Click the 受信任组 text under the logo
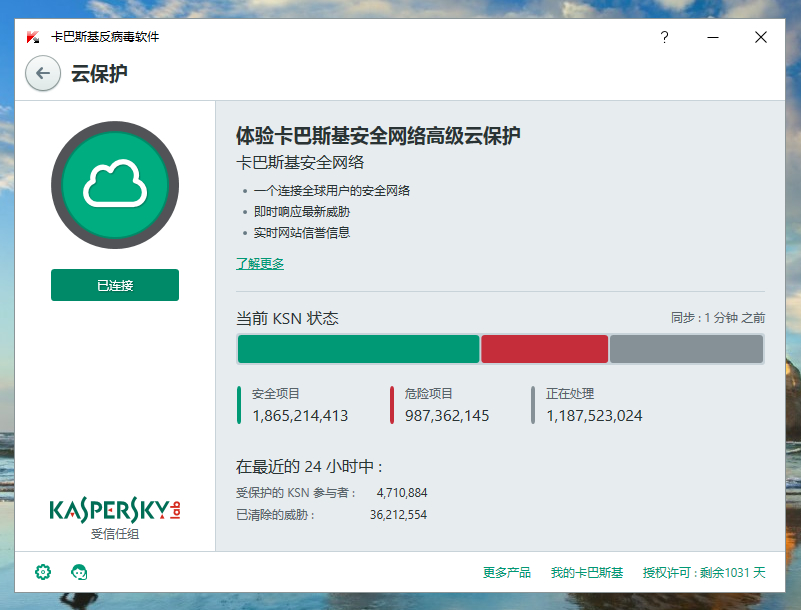 tap(115, 534)
